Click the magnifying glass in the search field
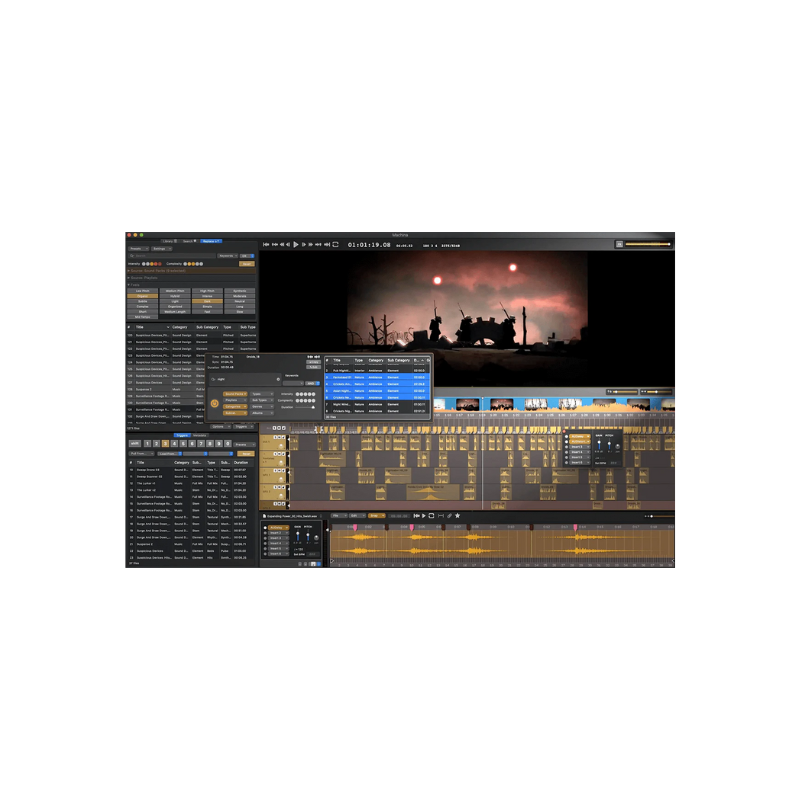800x800 pixels. tap(134, 255)
